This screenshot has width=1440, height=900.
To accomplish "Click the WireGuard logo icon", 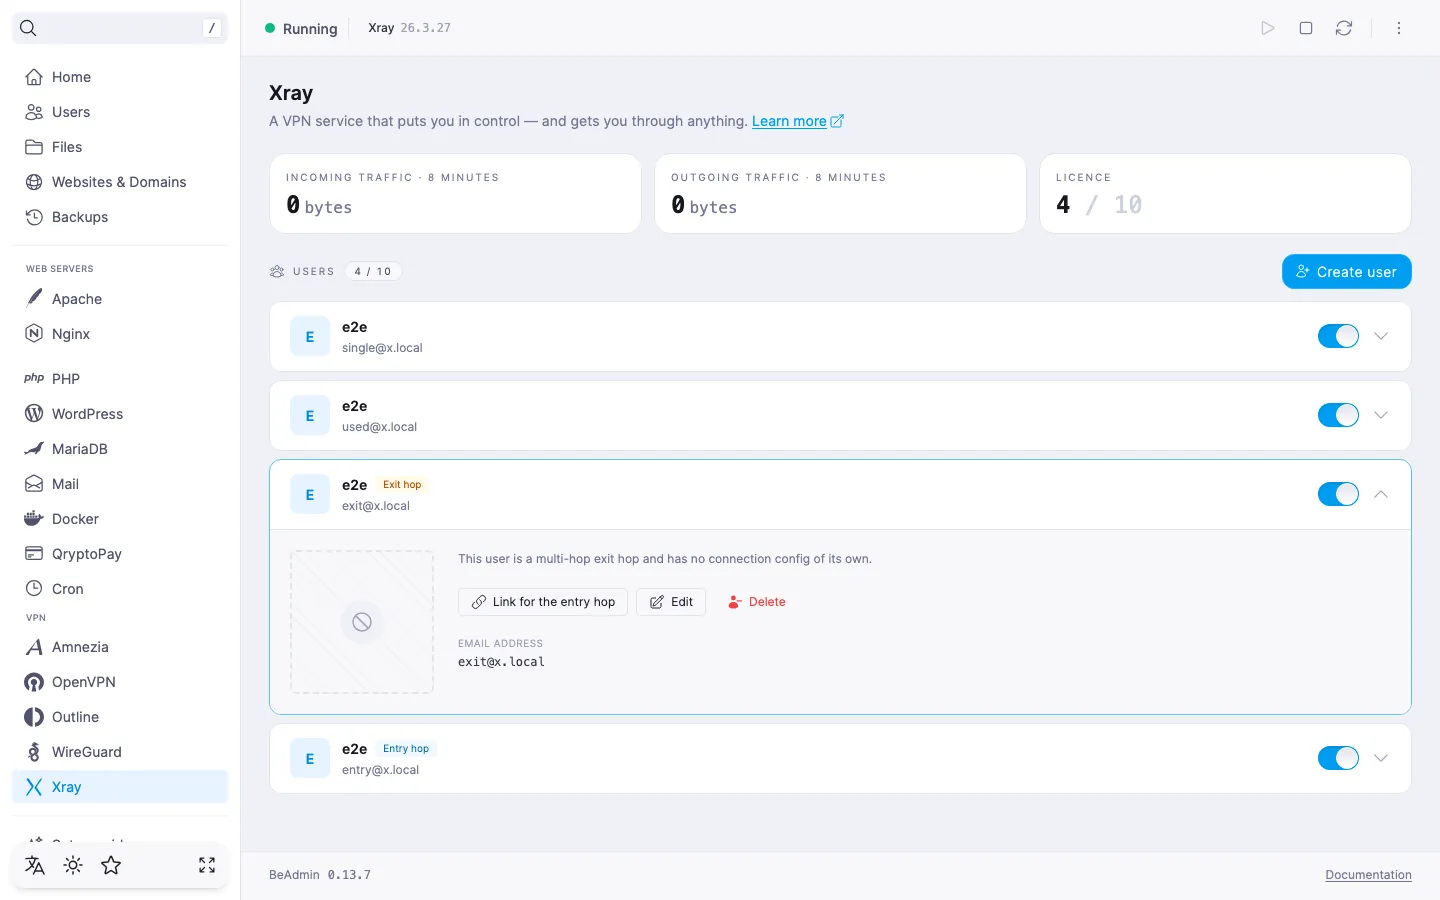I will [34, 752].
